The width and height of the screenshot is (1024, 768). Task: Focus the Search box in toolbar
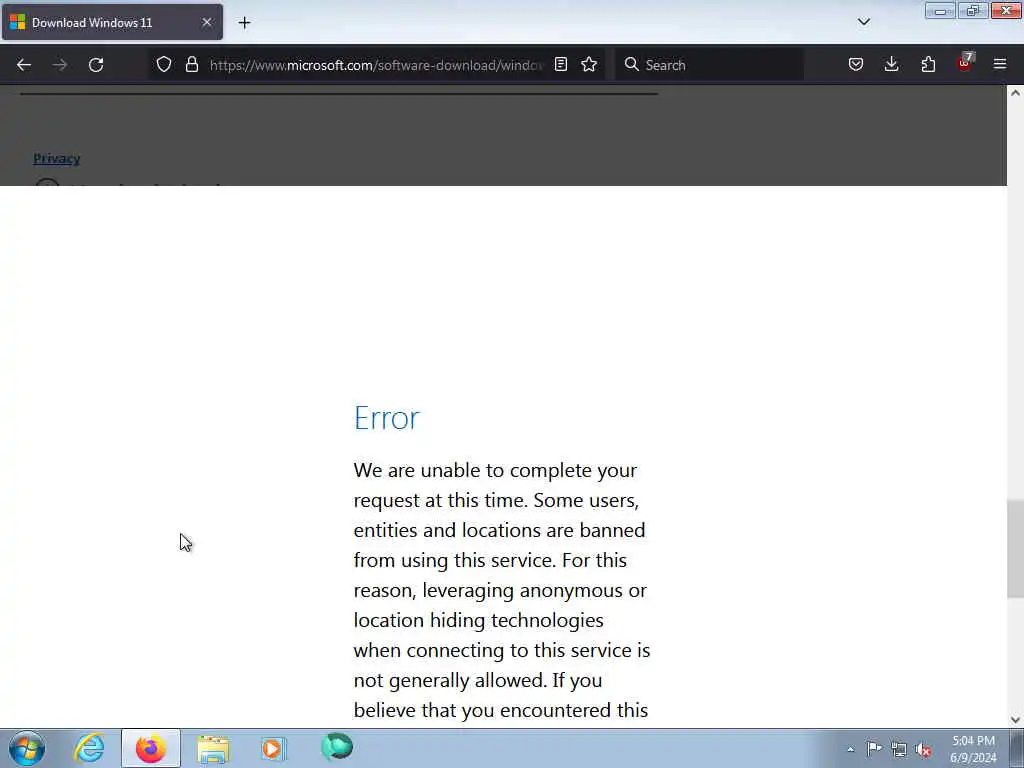(710, 65)
